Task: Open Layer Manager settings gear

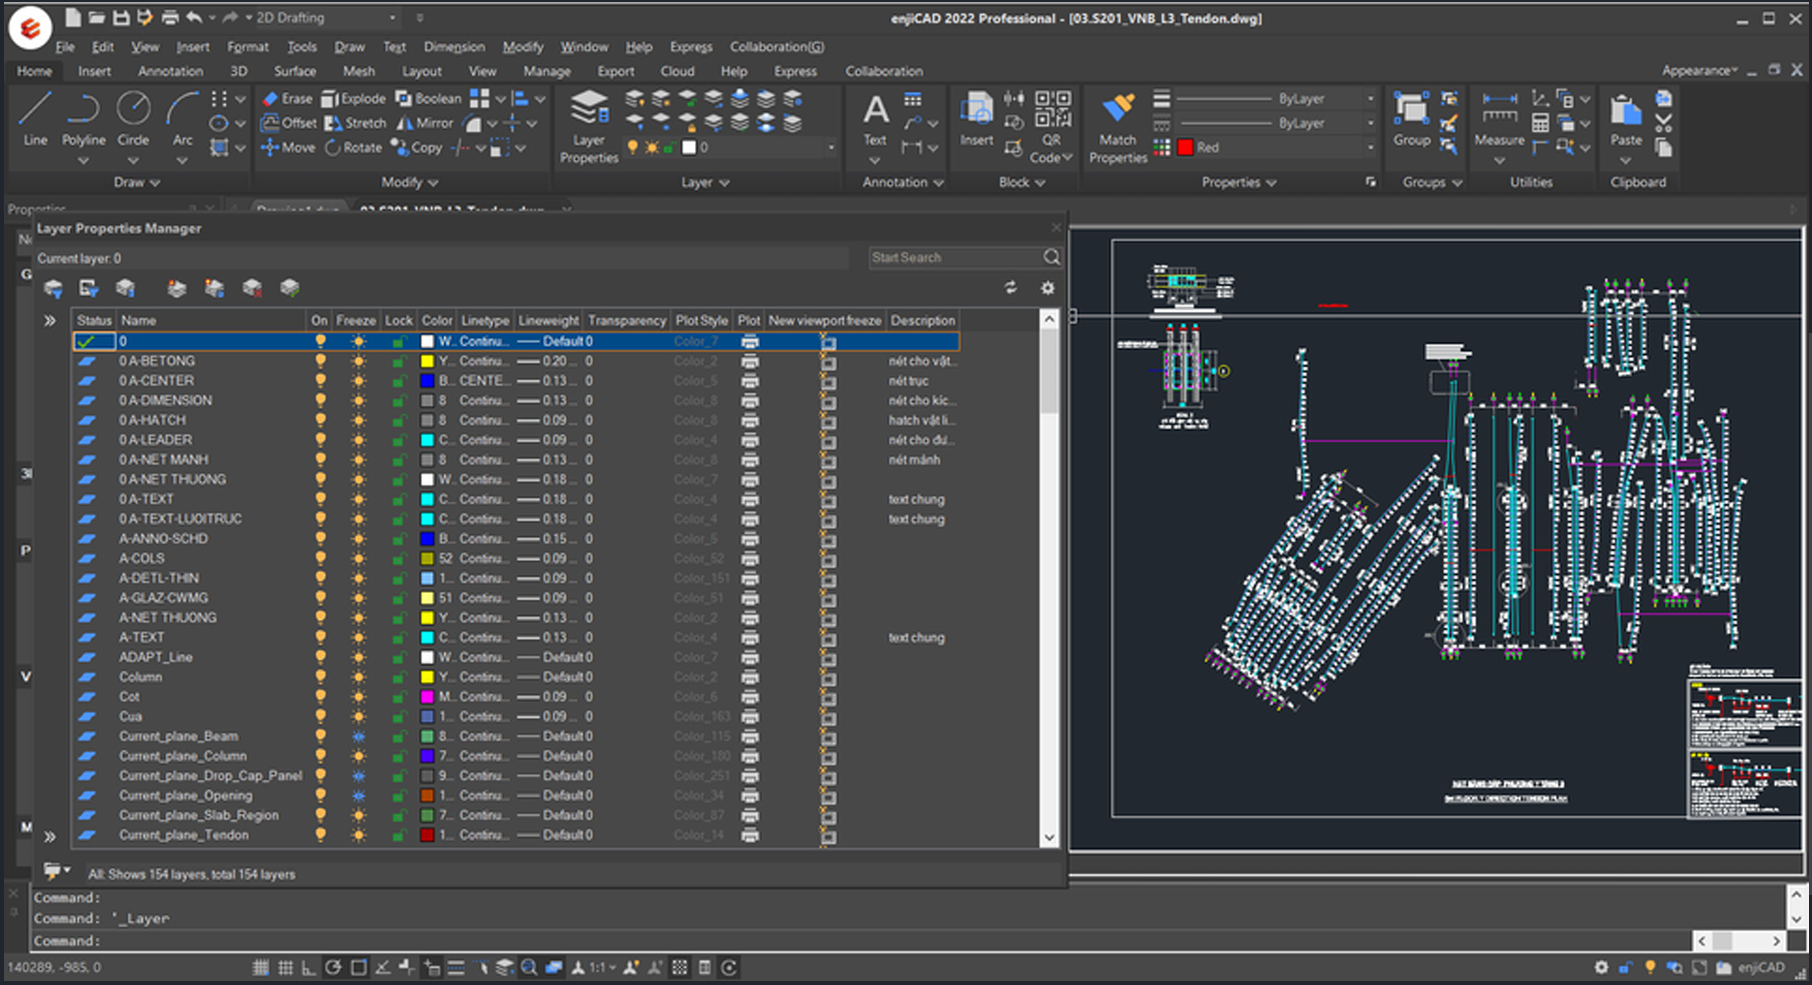Action: pos(1047,288)
